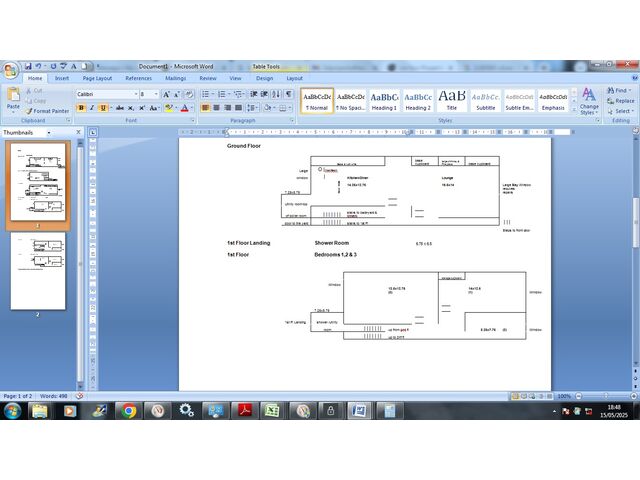Image resolution: width=640 pixels, height=480 pixels.
Task: Click the Paste icon in Clipboard group
Action: [x=13, y=97]
